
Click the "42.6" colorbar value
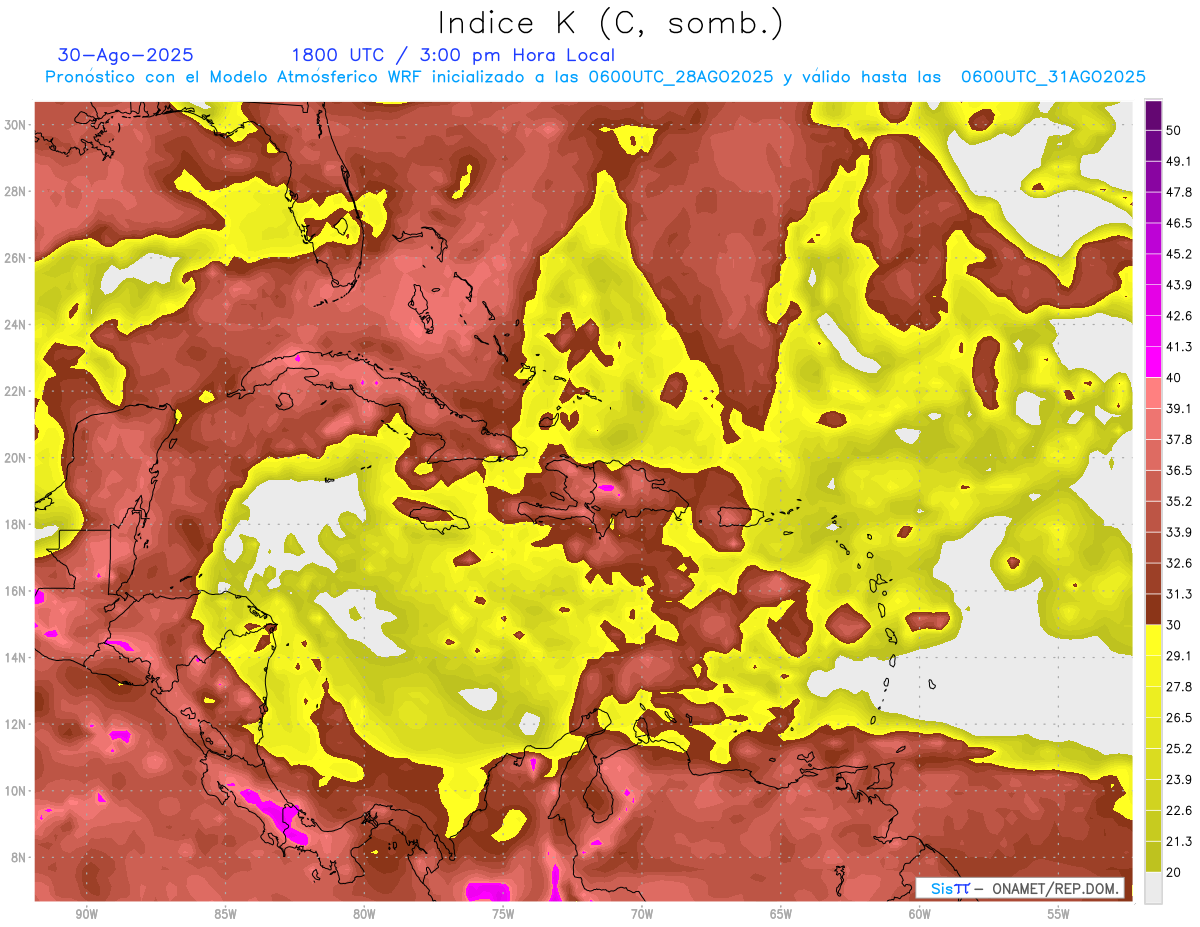[1178, 316]
